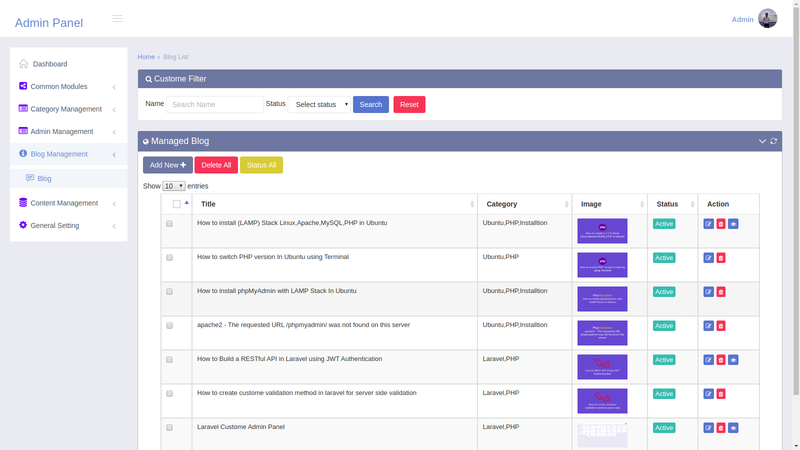Expand Content Management submenu

[68, 203]
